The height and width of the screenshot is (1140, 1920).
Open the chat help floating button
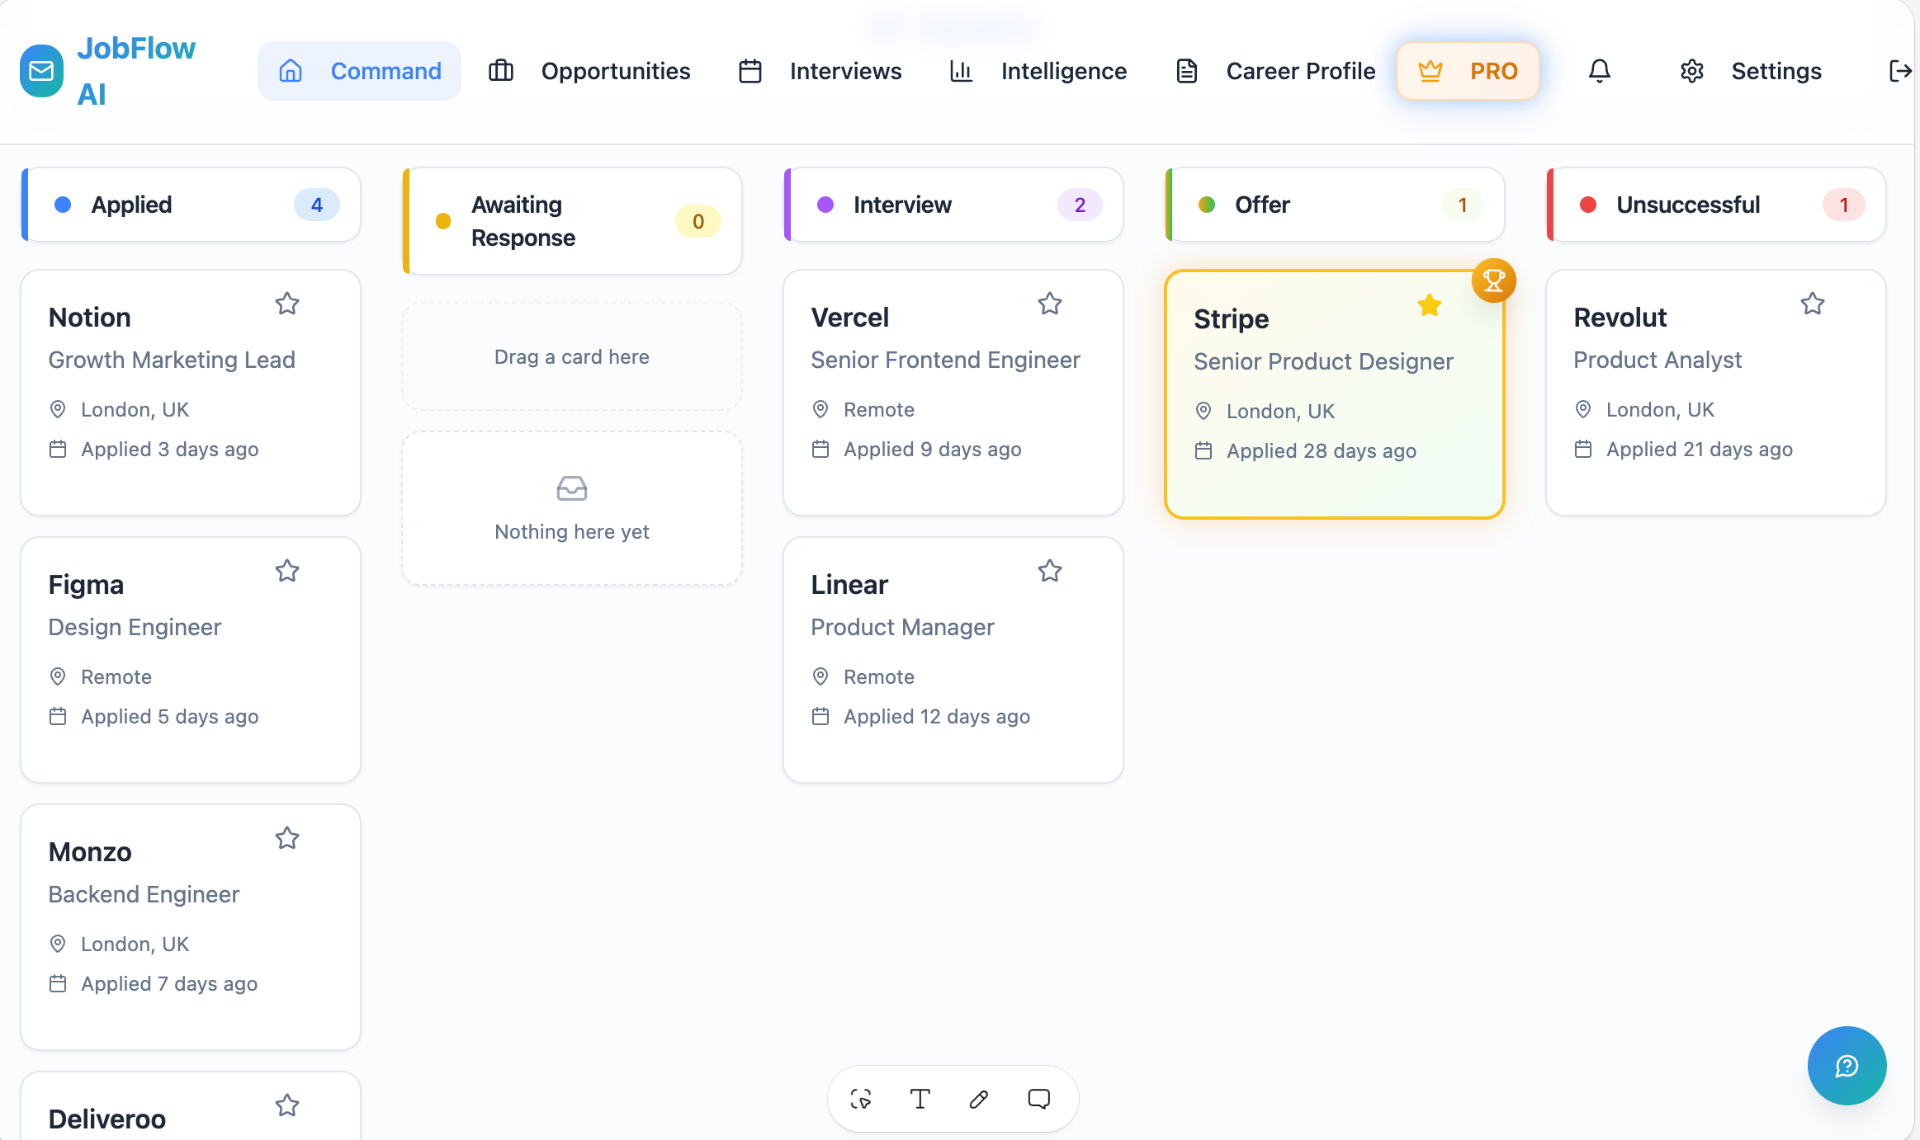[1847, 1066]
